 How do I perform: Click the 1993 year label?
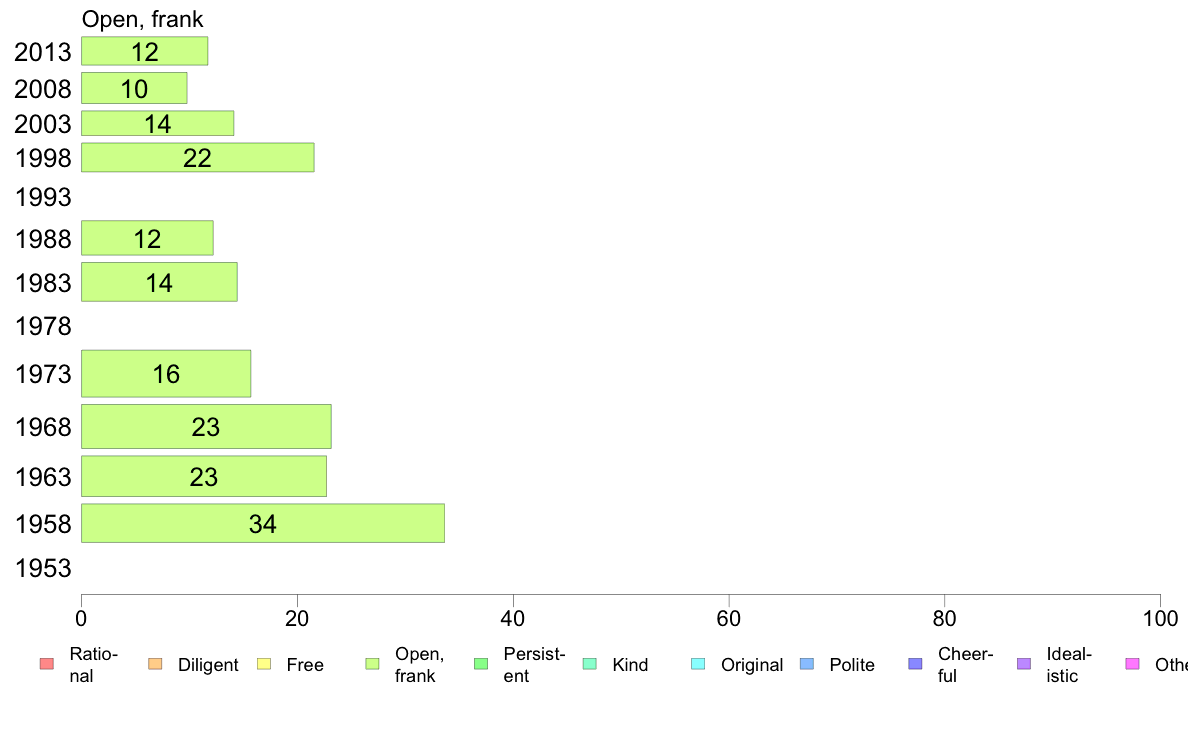coord(43,197)
